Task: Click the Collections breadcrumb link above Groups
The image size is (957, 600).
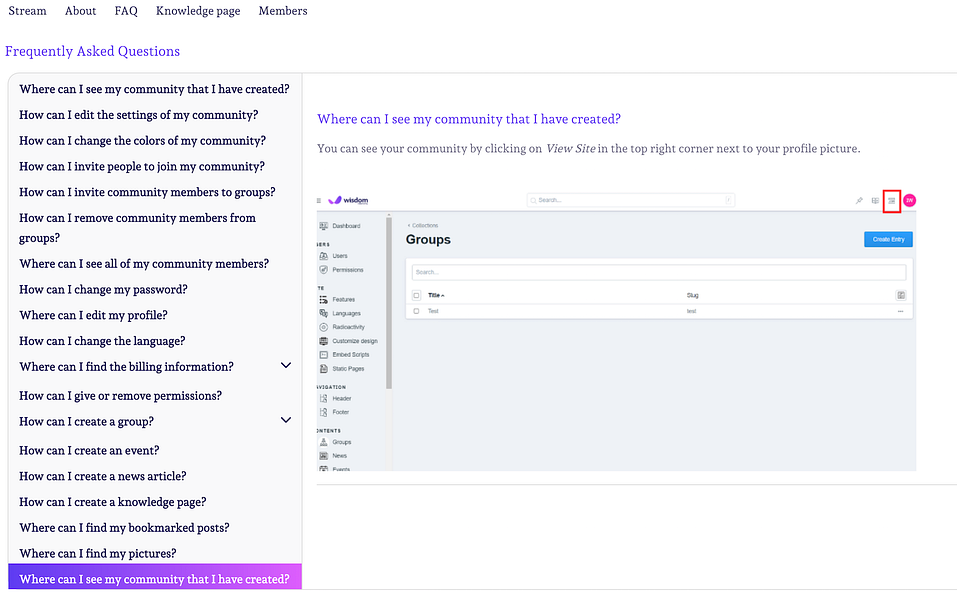Action: tap(423, 225)
